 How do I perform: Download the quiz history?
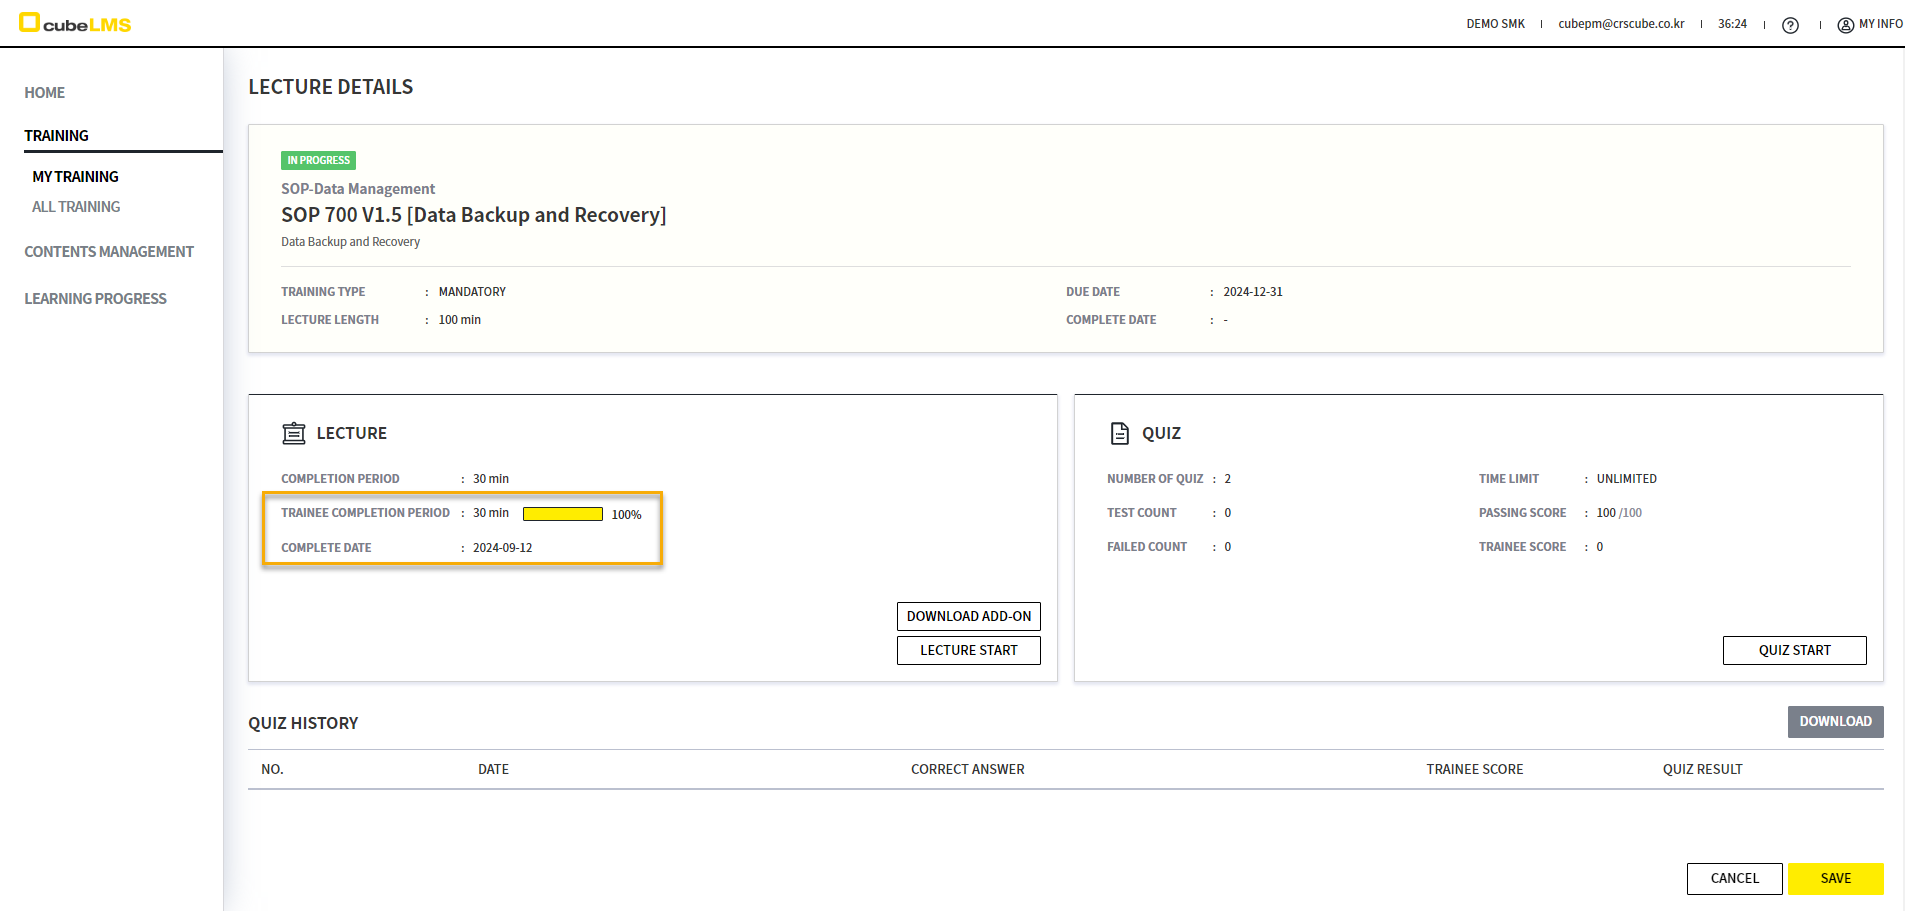(x=1835, y=722)
